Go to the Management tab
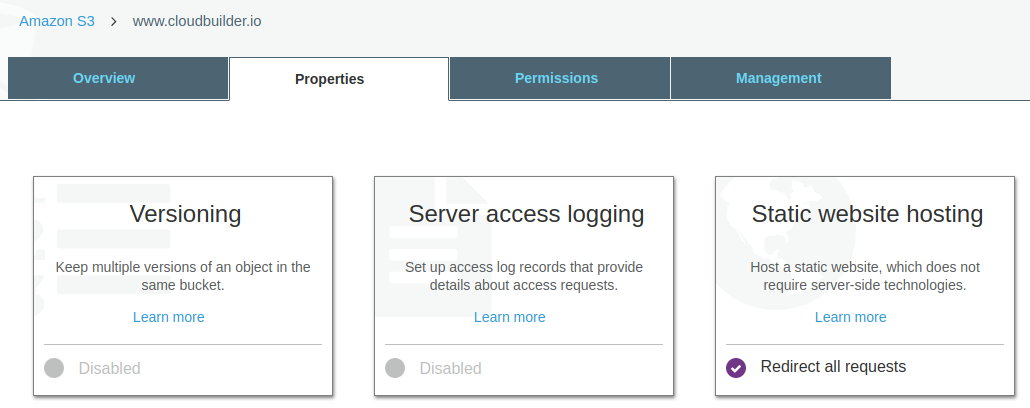1030x408 pixels. [x=778, y=78]
